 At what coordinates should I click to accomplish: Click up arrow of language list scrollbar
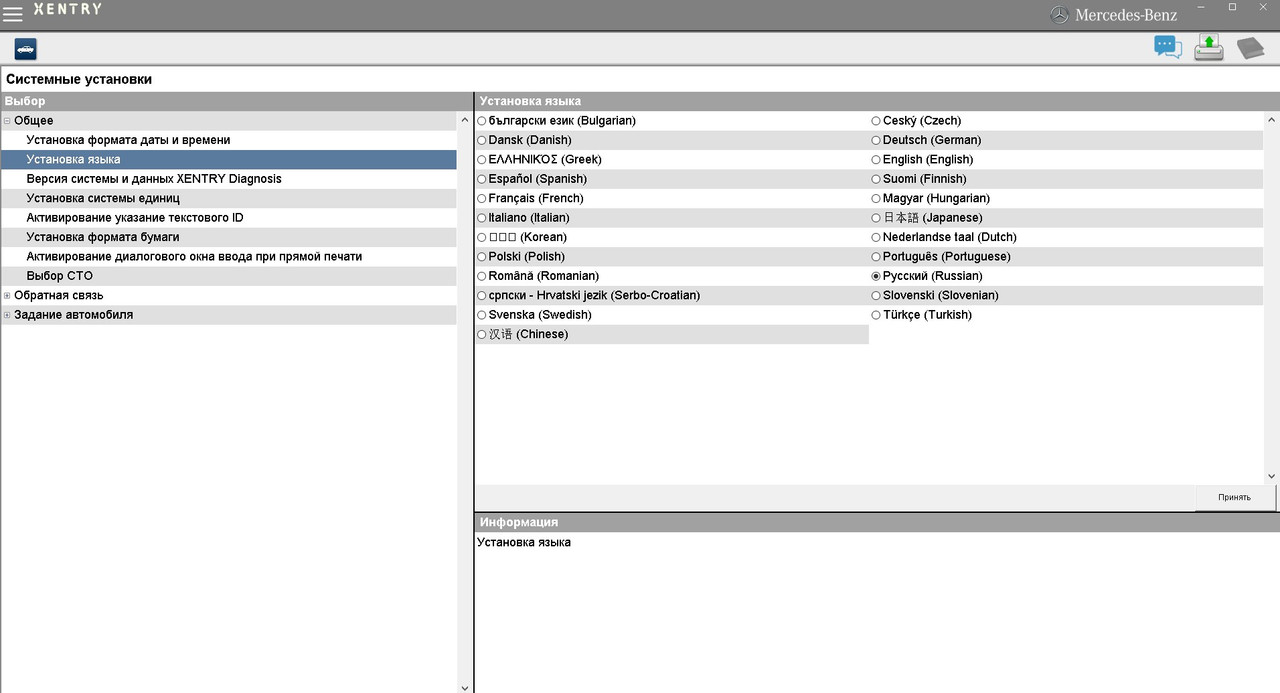click(x=1272, y=120)
